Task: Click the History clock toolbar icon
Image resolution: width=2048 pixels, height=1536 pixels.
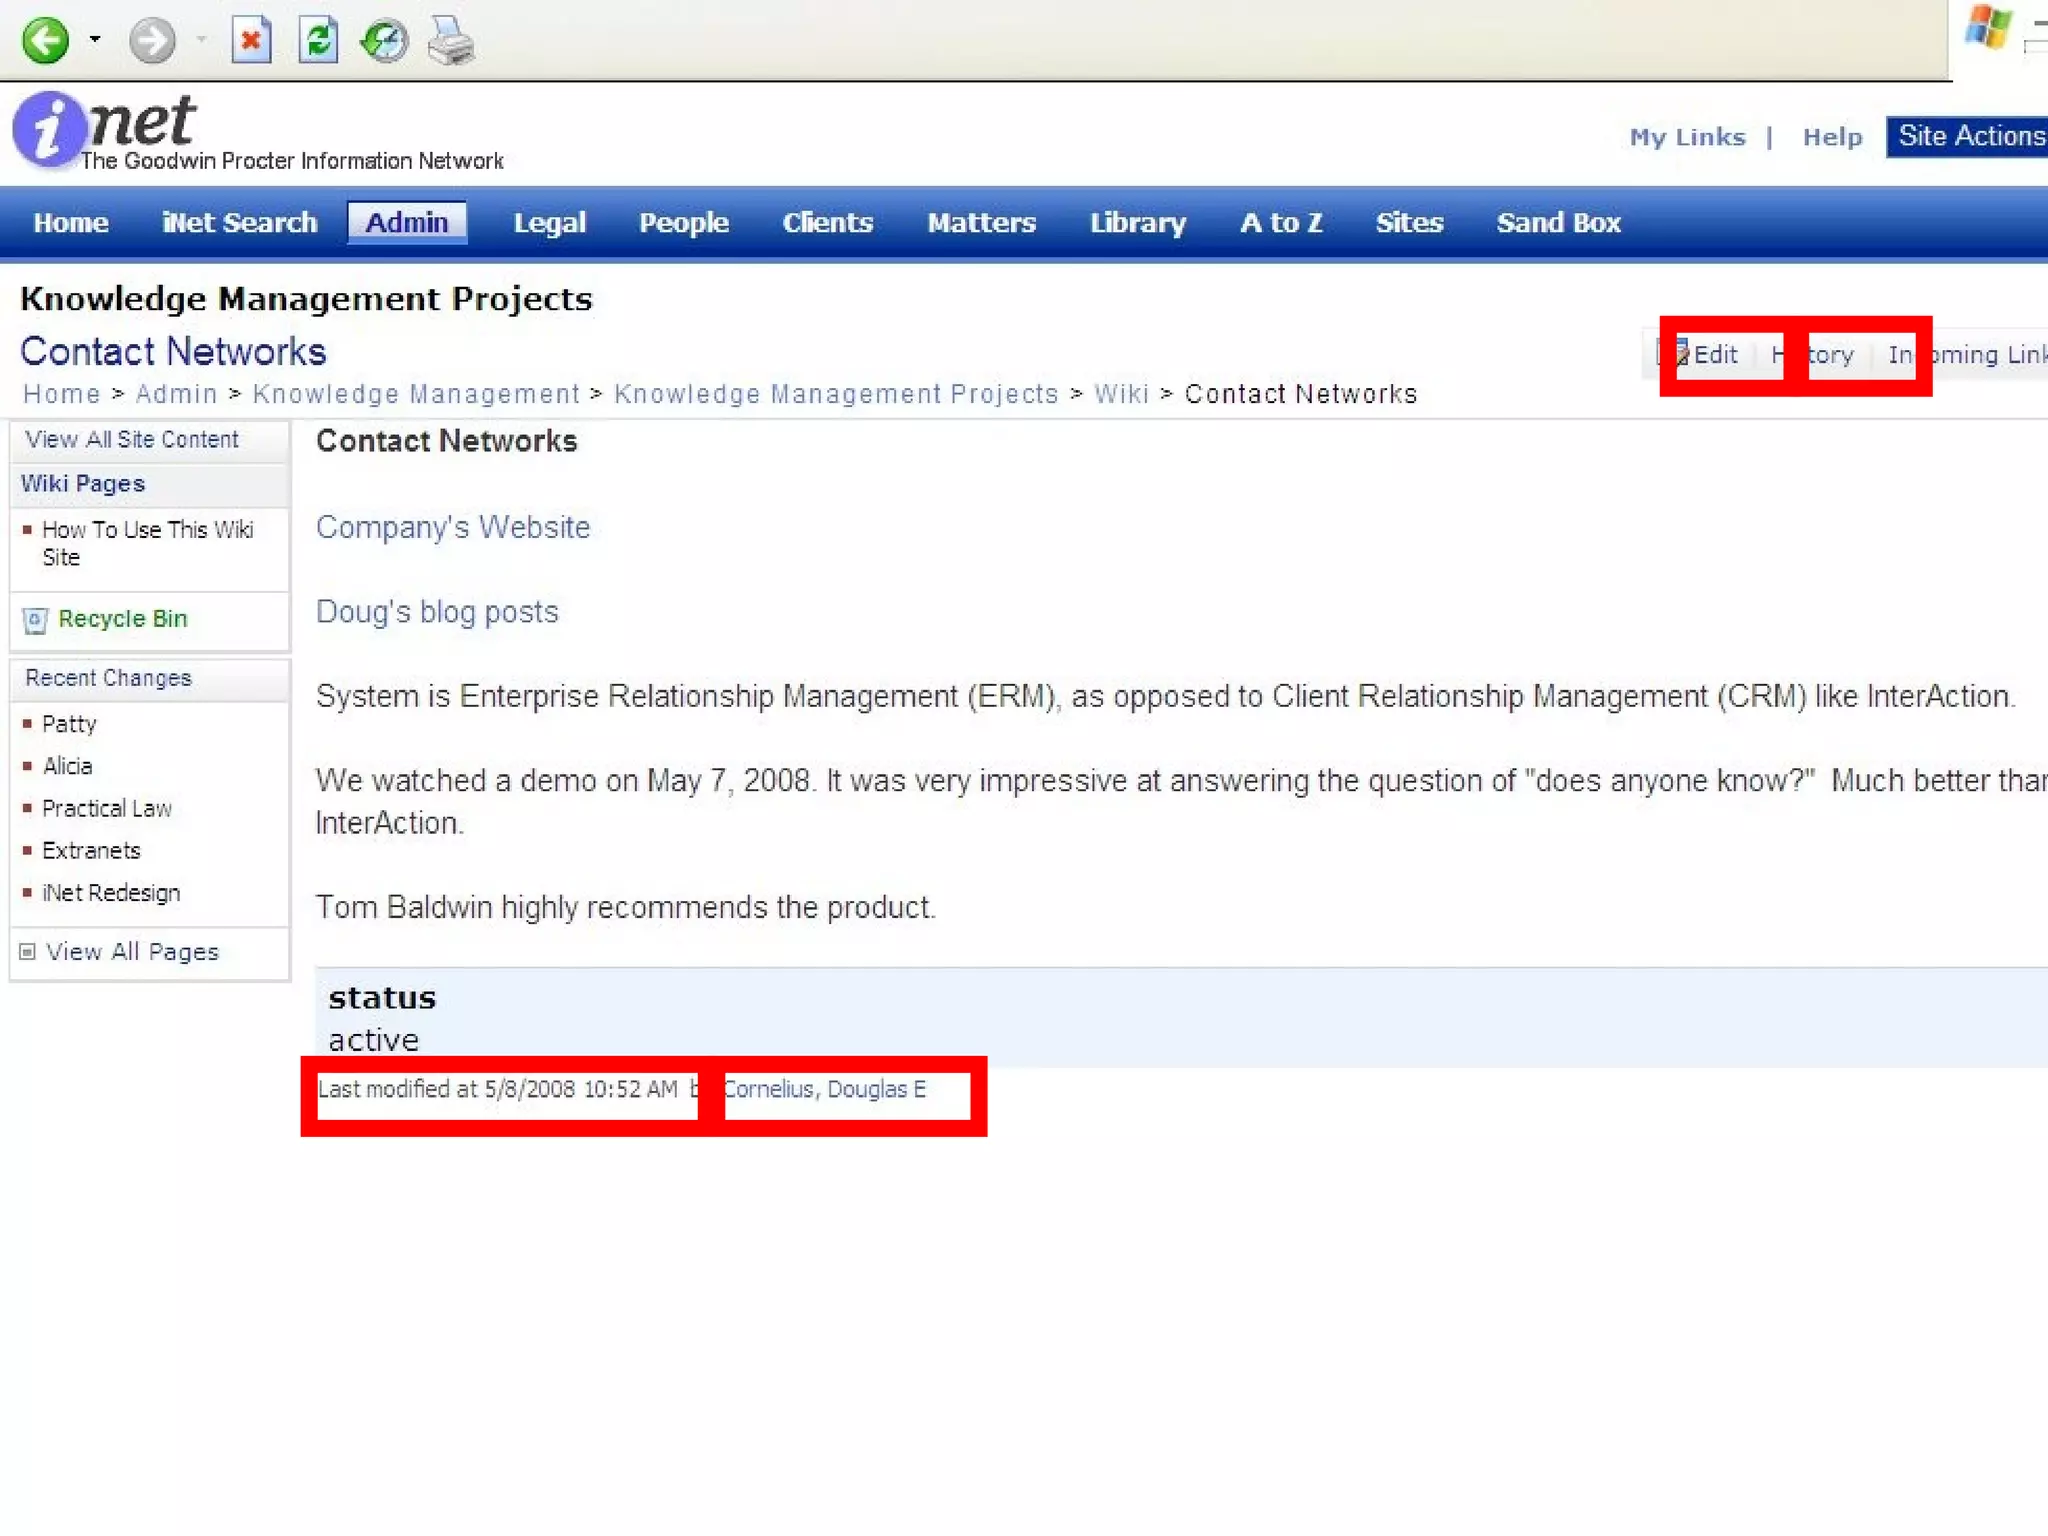Action: point(384,41)
